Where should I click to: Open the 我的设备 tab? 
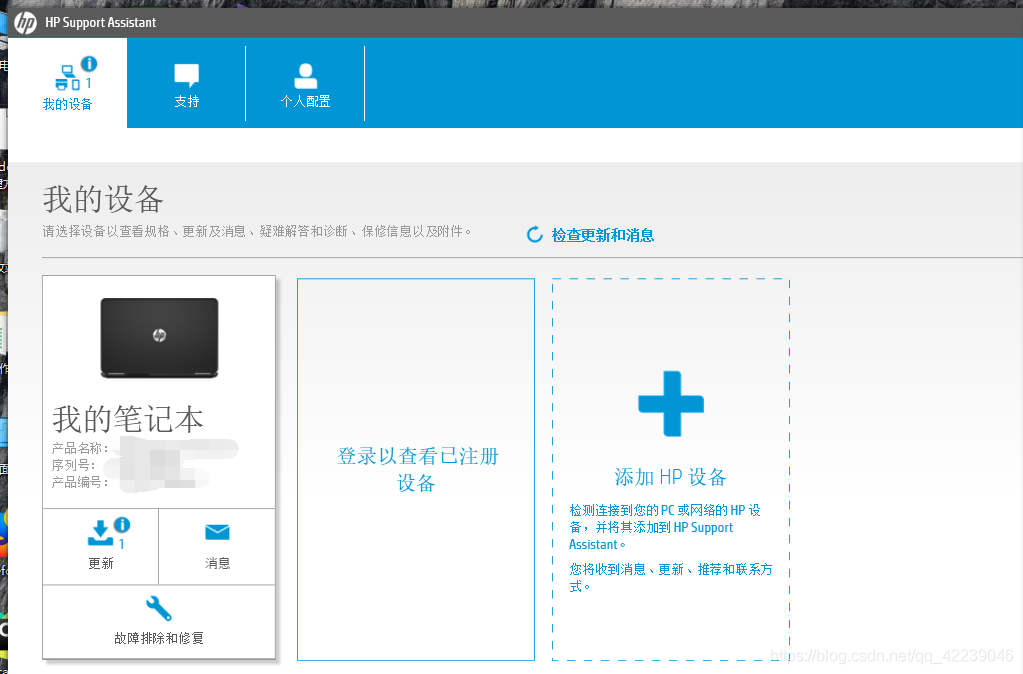click(67, 83)
